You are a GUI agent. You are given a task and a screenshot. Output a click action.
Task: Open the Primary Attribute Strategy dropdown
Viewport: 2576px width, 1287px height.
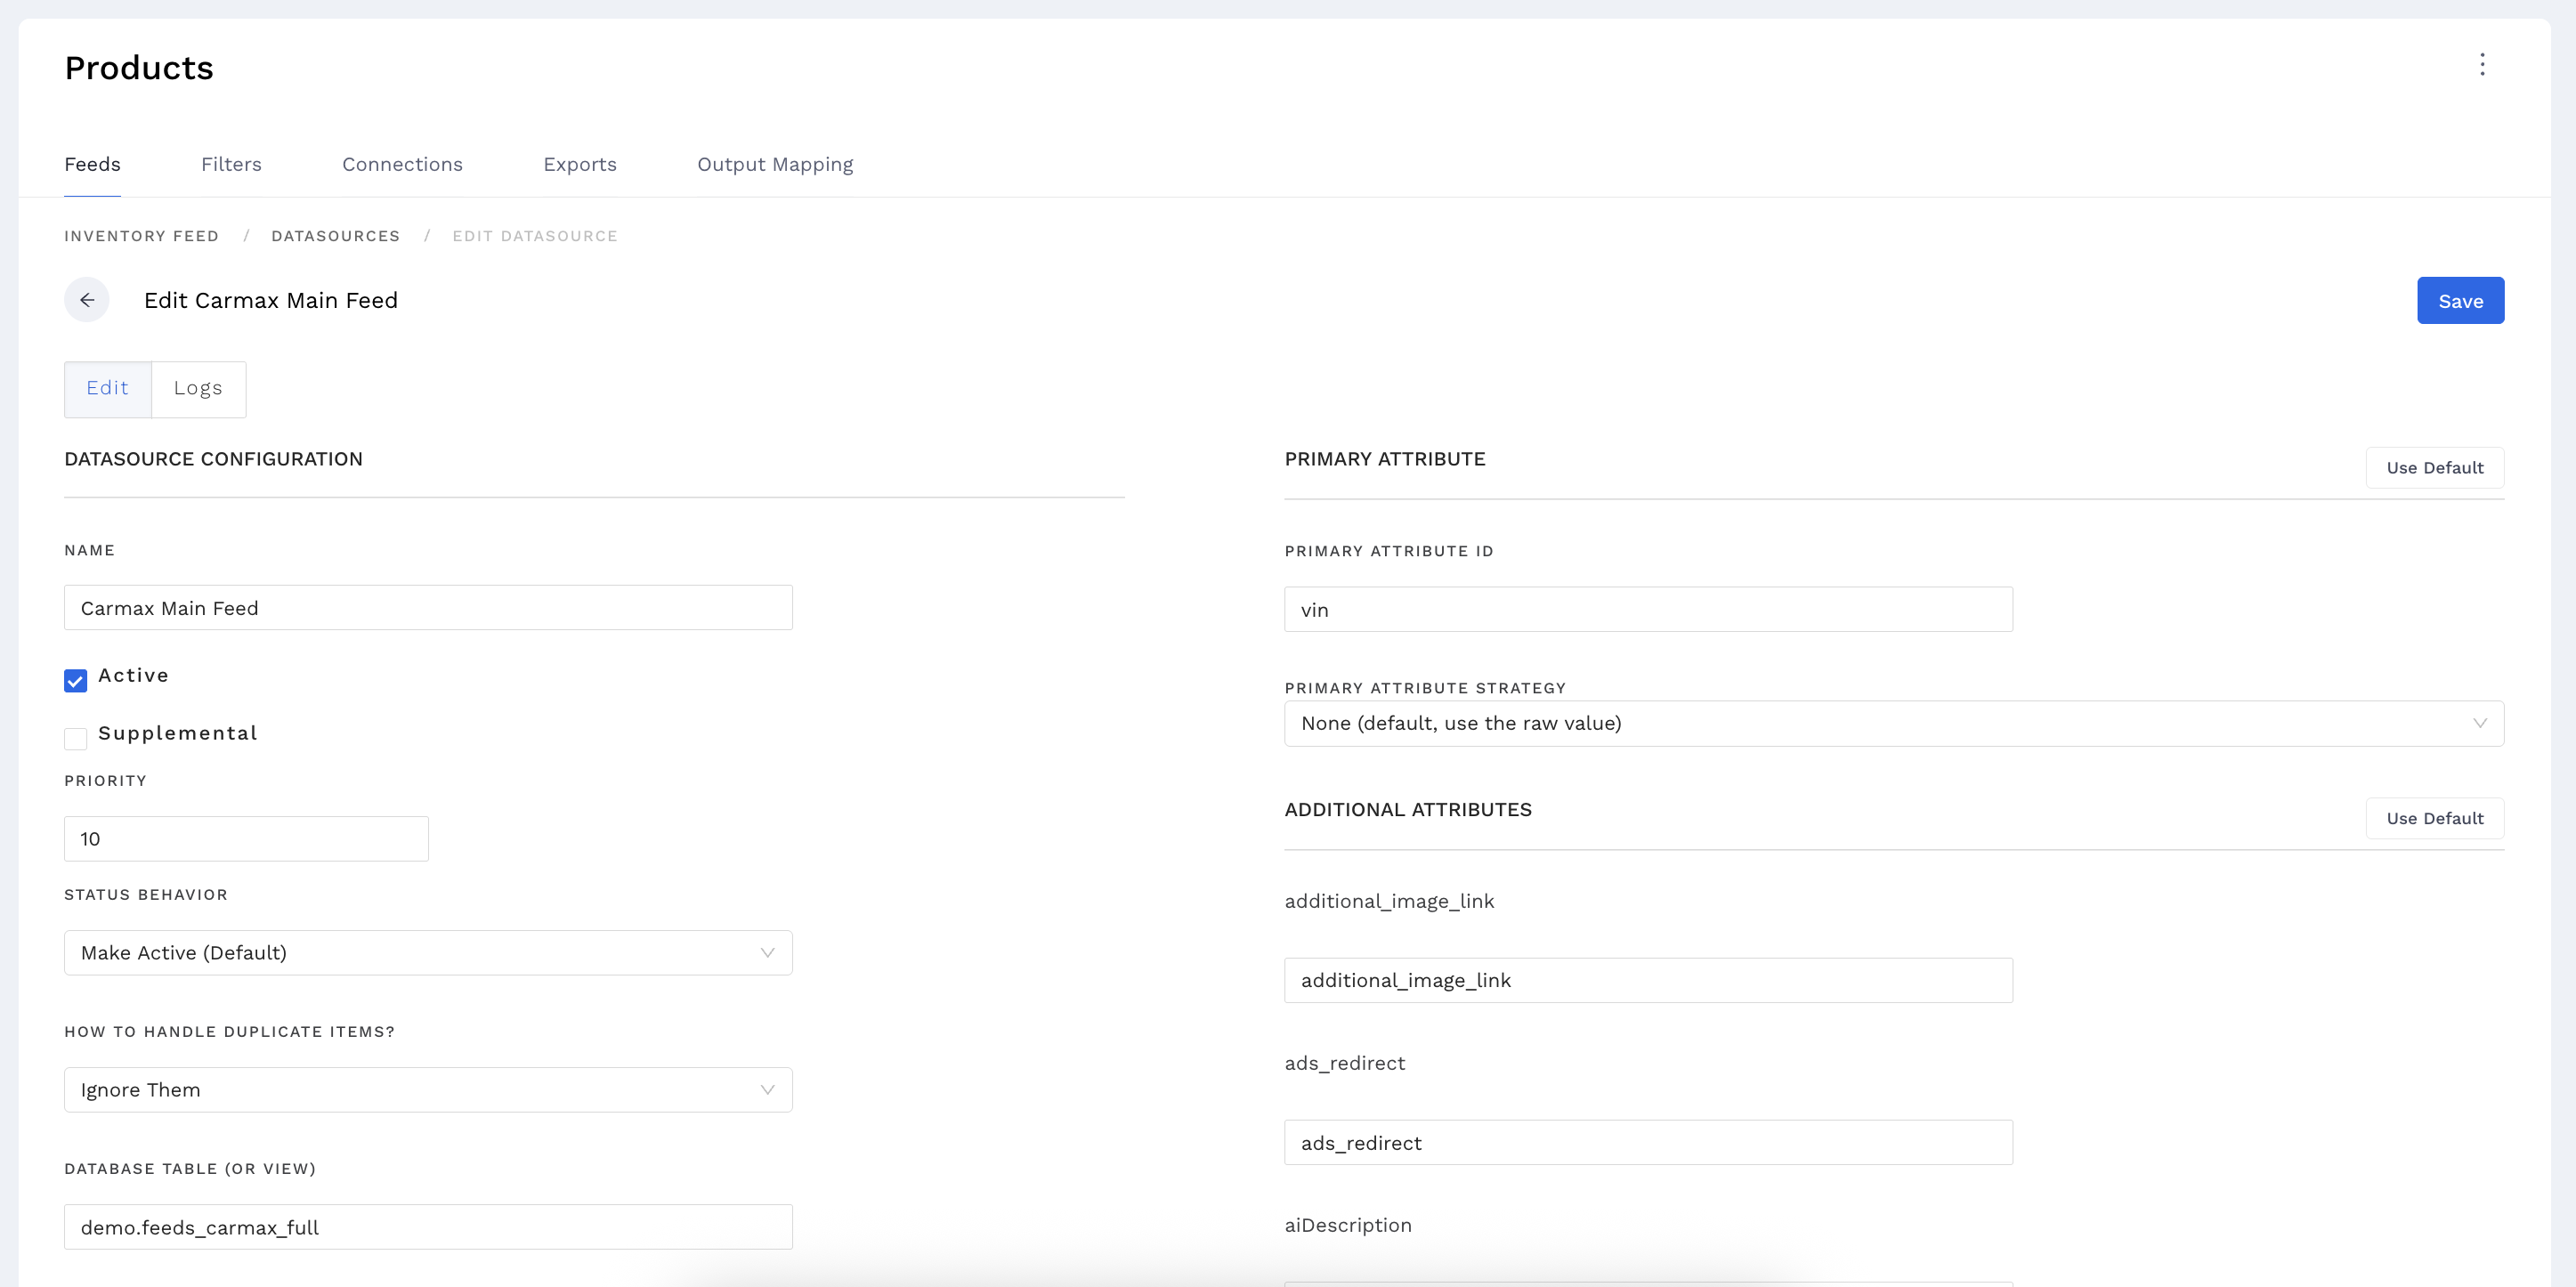[1893, 723]
